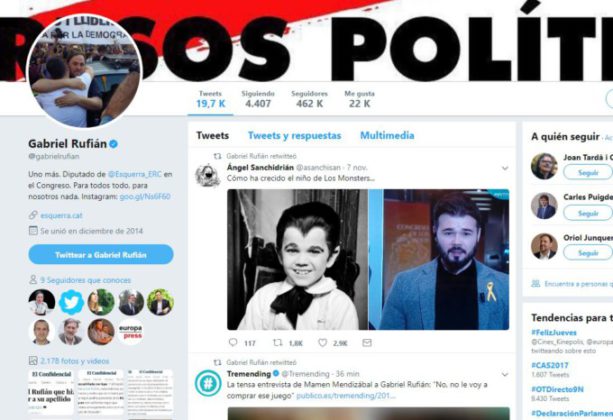The image size is (613, 420).
Task: Open the blue Twitter bird follower avatar
Action: click(71, 302)
